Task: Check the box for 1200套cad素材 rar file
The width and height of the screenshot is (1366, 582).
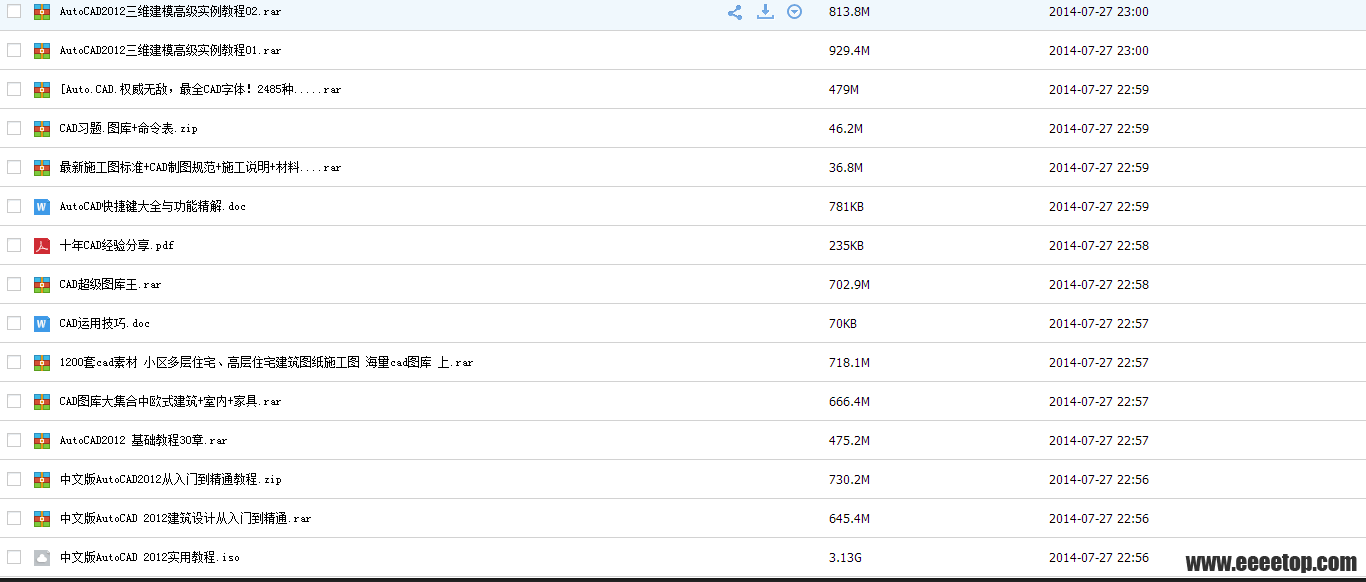Action: (14, 362)
